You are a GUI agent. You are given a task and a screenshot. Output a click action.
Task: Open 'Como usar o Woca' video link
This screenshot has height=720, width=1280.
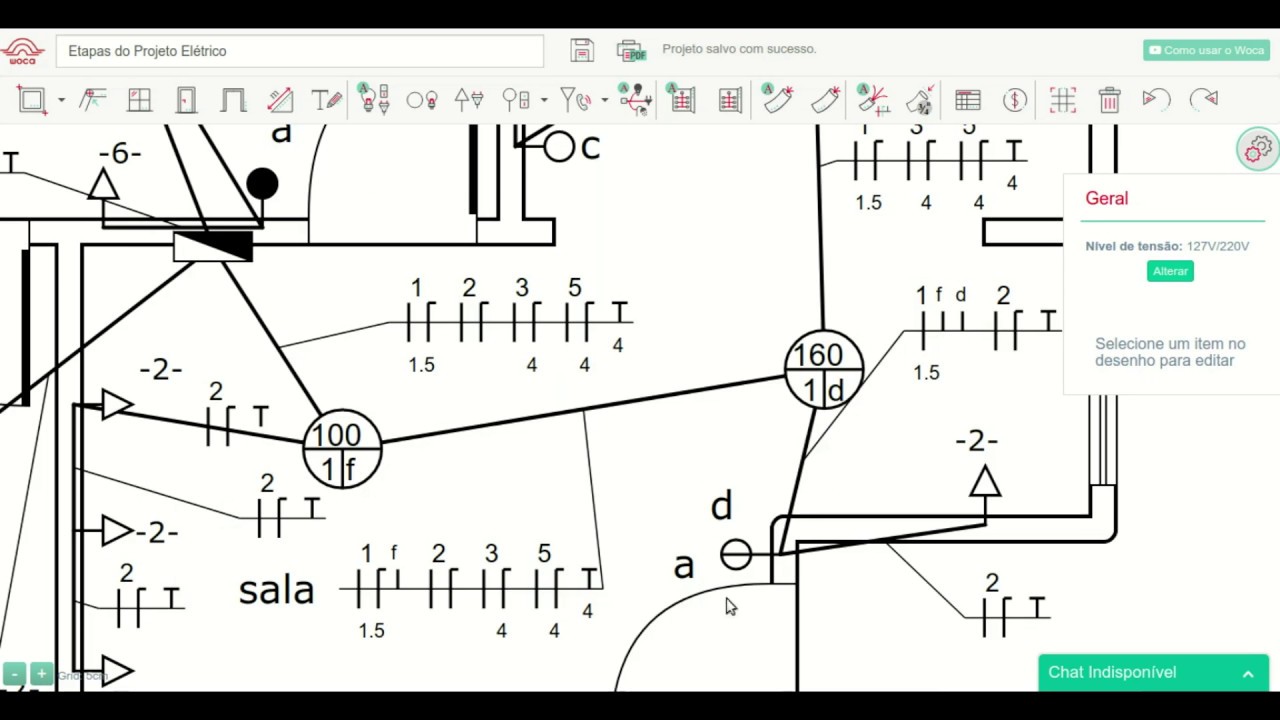tap(1206, 50)
